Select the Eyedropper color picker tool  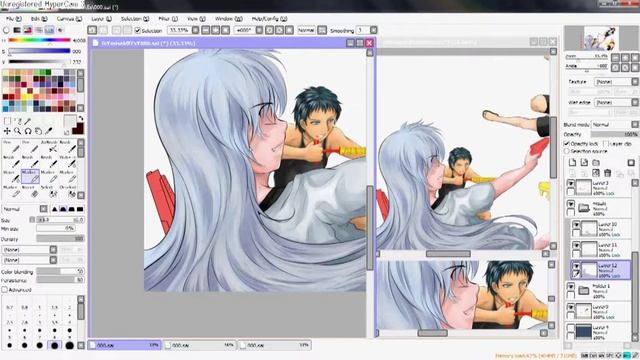(x=49, y=131)
